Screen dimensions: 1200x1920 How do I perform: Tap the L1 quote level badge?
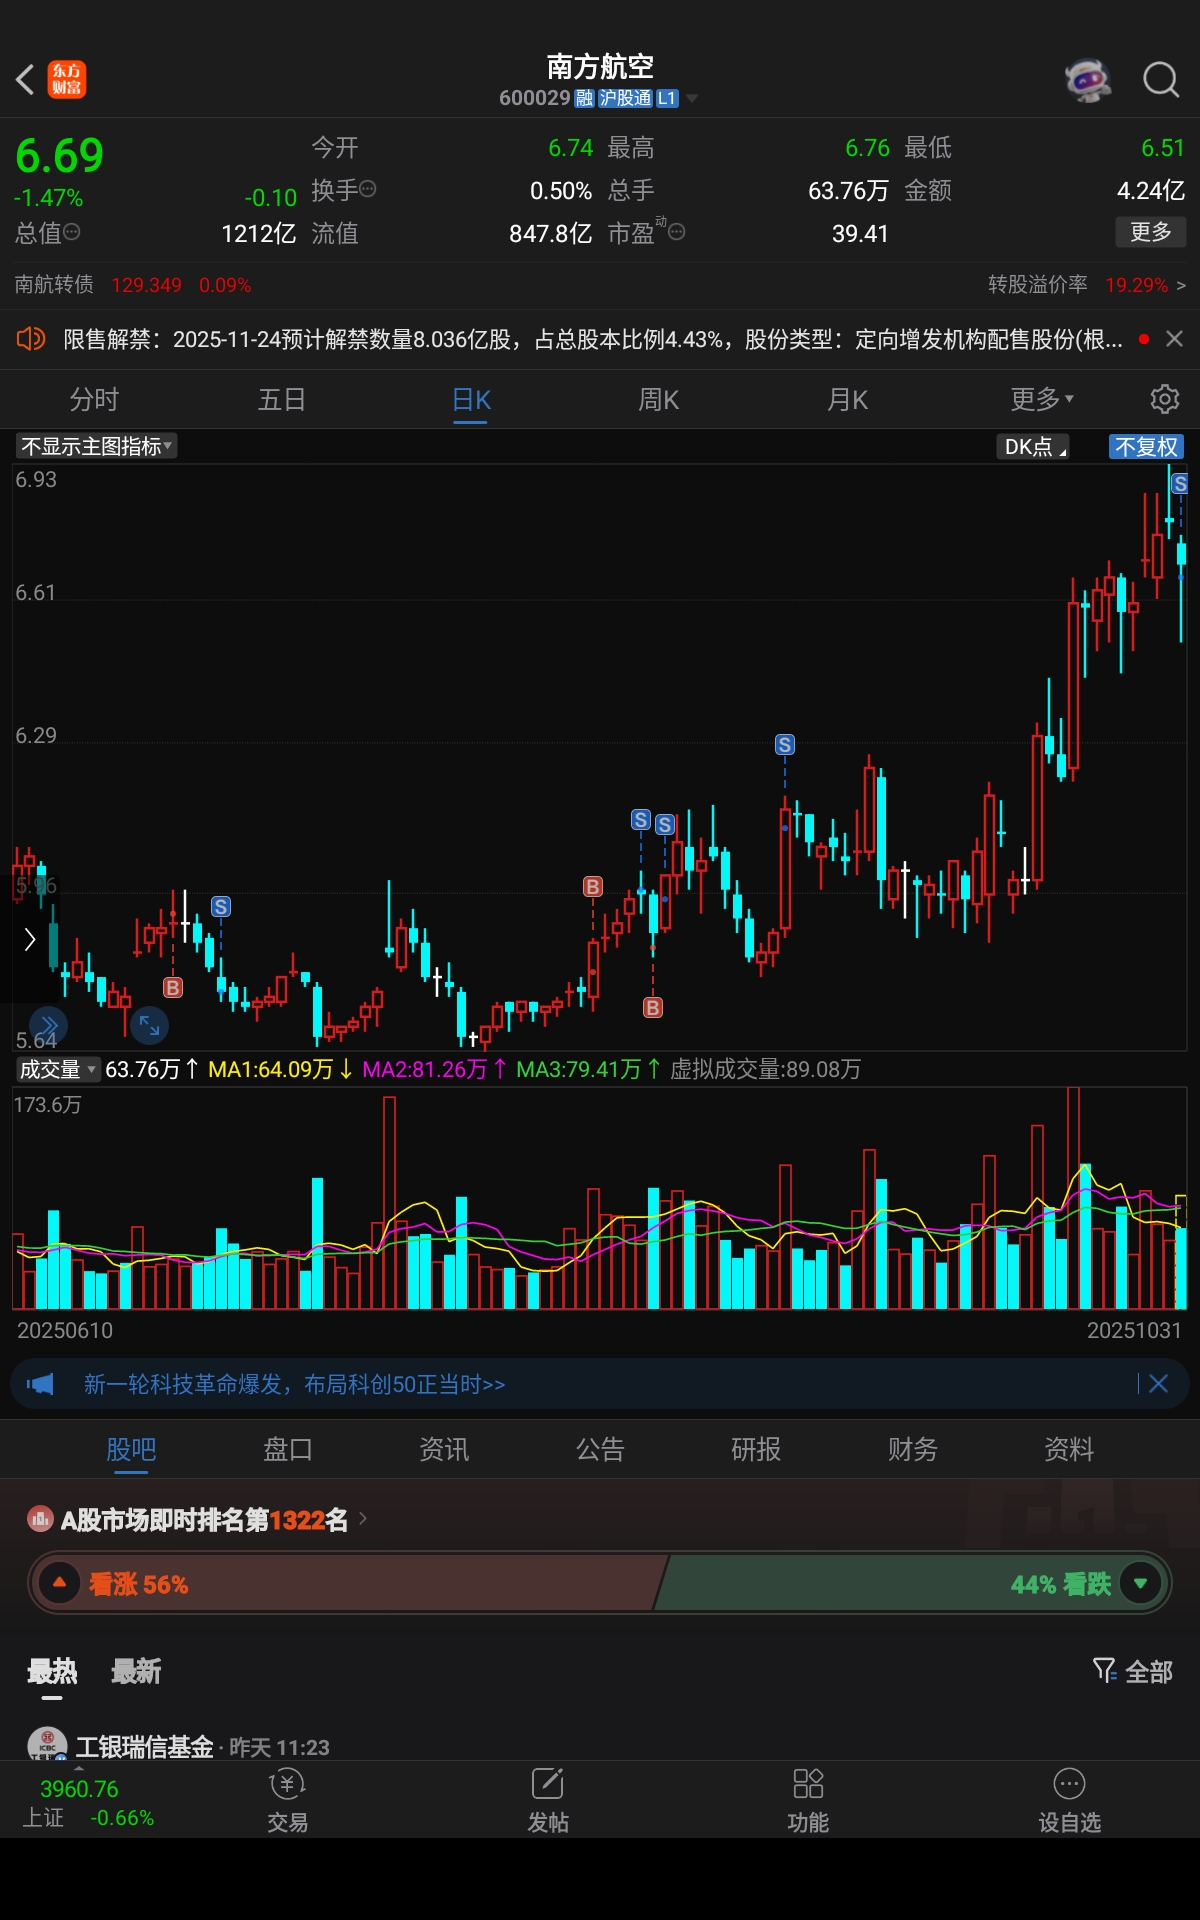pyautogui.click(x=667, y=98)
